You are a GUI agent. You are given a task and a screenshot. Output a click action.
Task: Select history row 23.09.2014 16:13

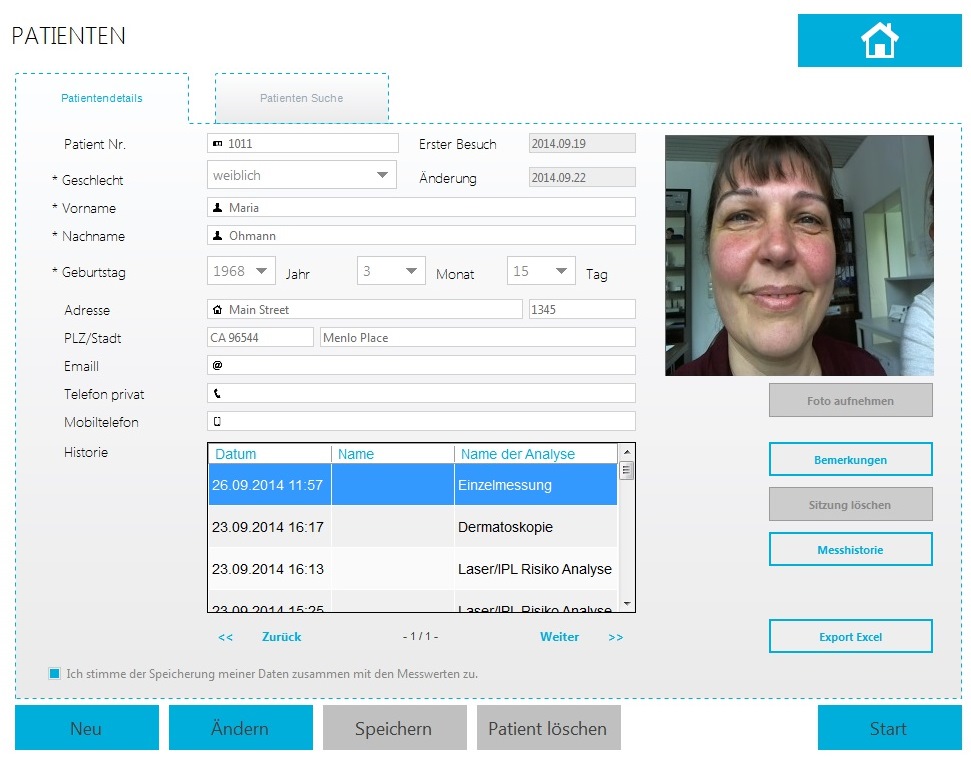(x=413, y=569)
